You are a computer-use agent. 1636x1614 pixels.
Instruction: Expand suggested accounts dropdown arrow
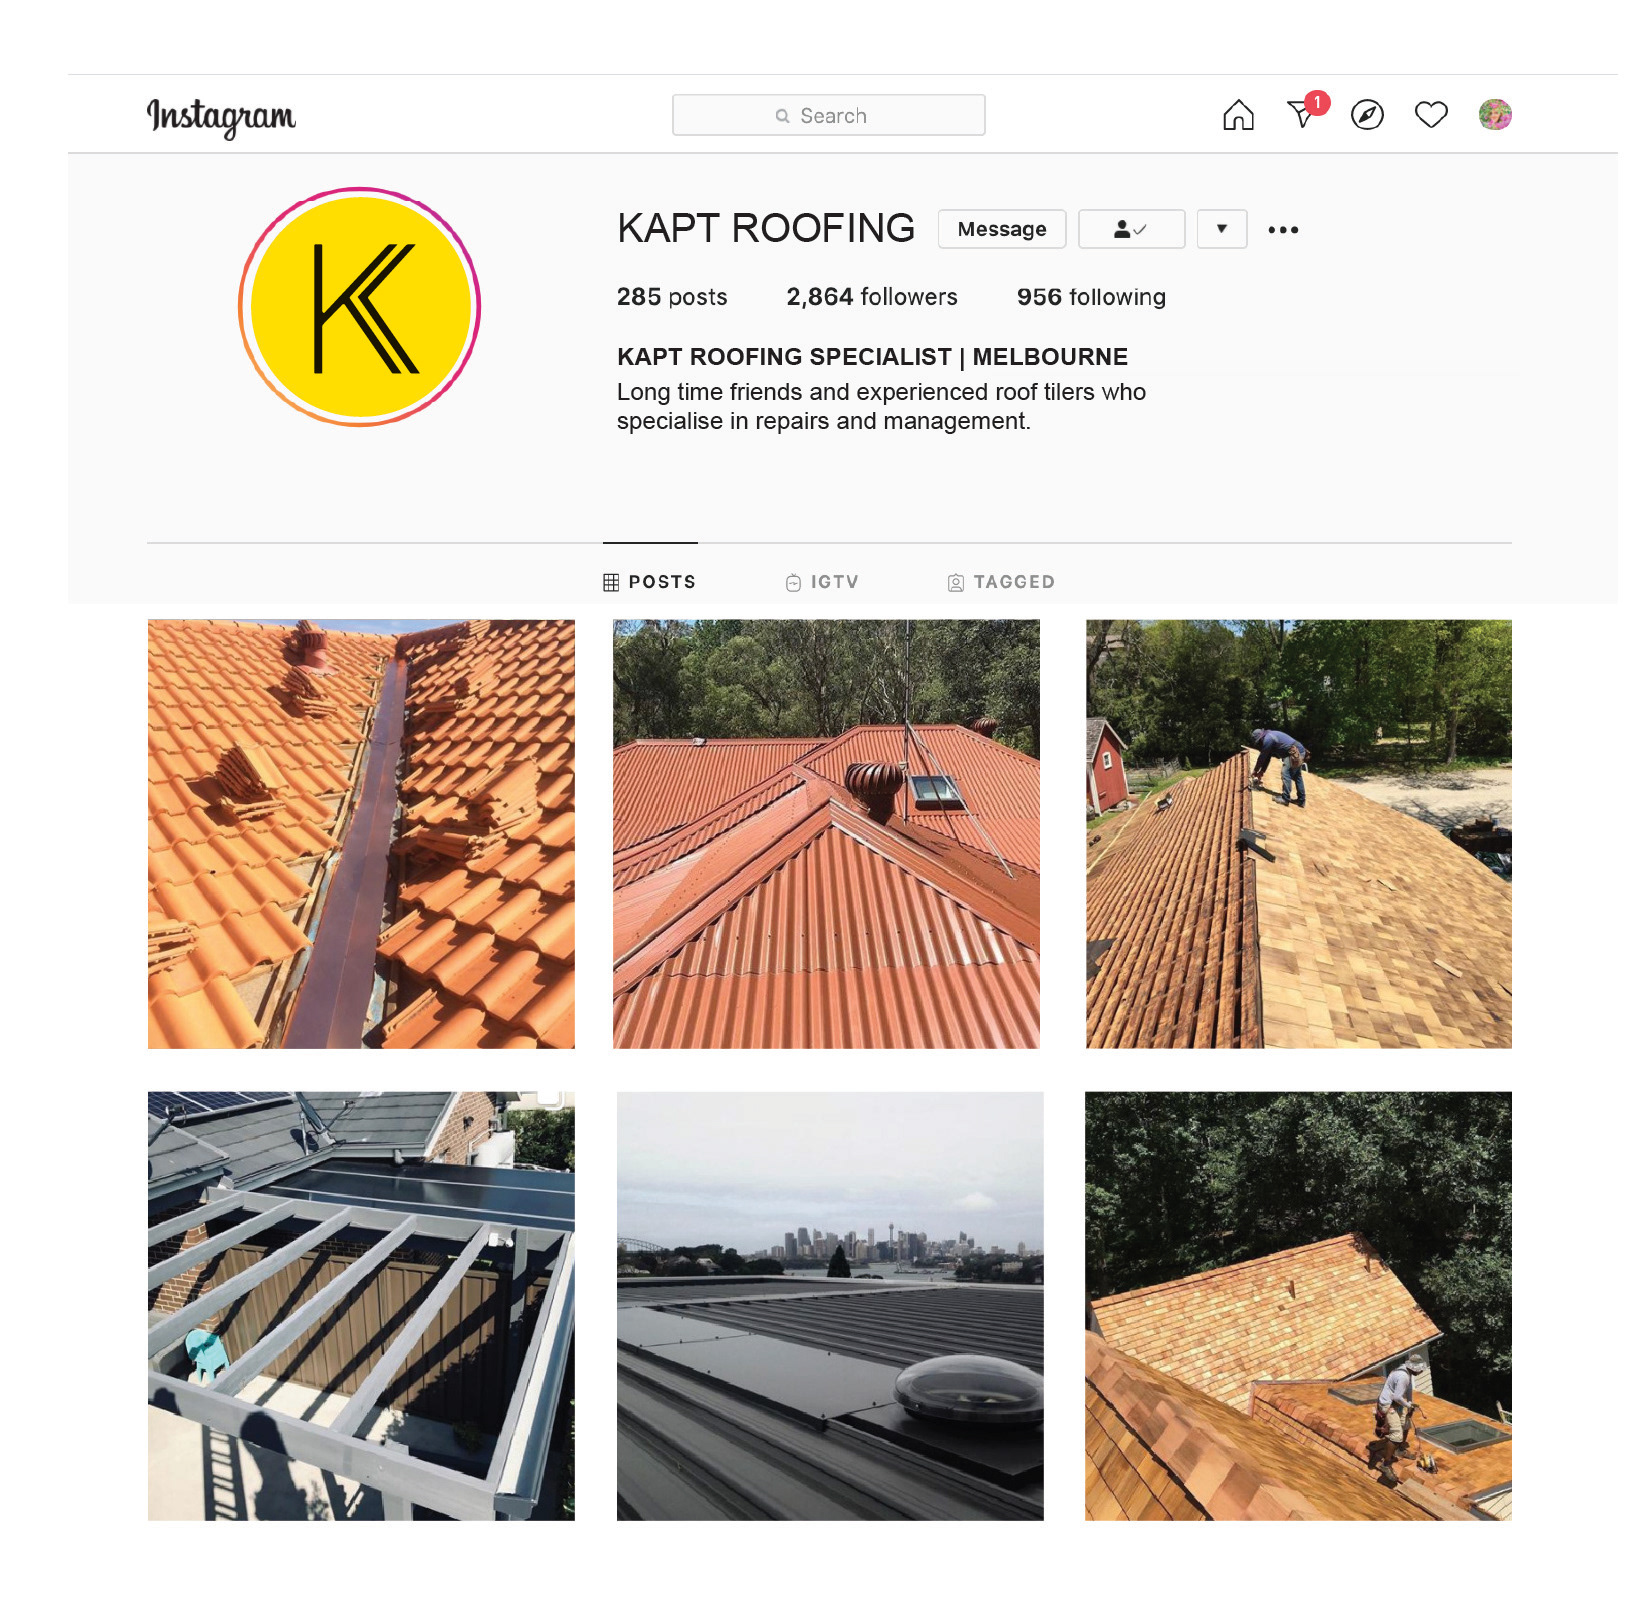point(1222,229)
